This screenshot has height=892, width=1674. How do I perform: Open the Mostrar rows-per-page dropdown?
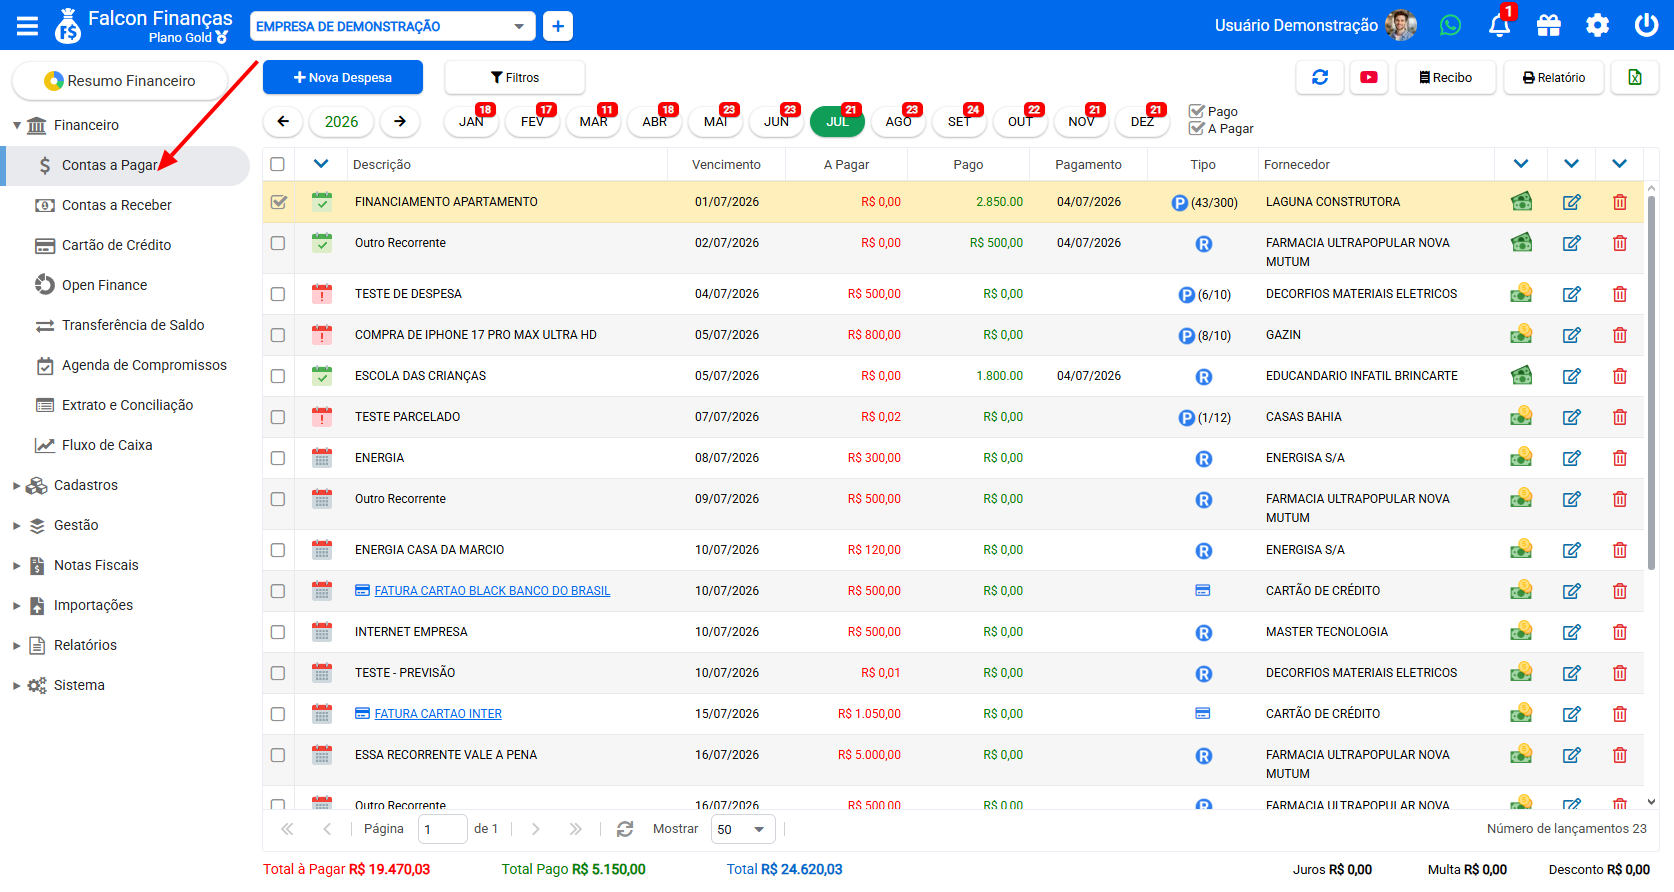743,829
